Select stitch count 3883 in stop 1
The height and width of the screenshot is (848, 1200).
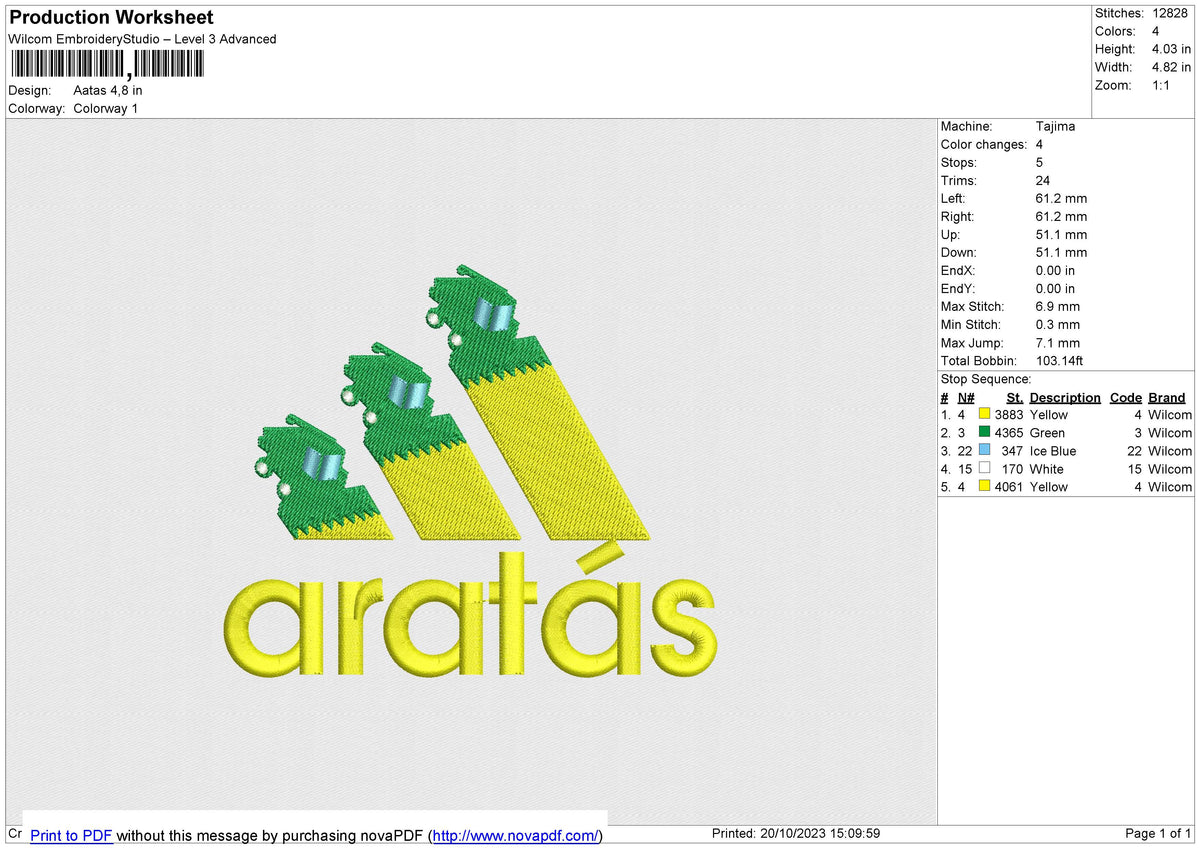(1009, 415)
